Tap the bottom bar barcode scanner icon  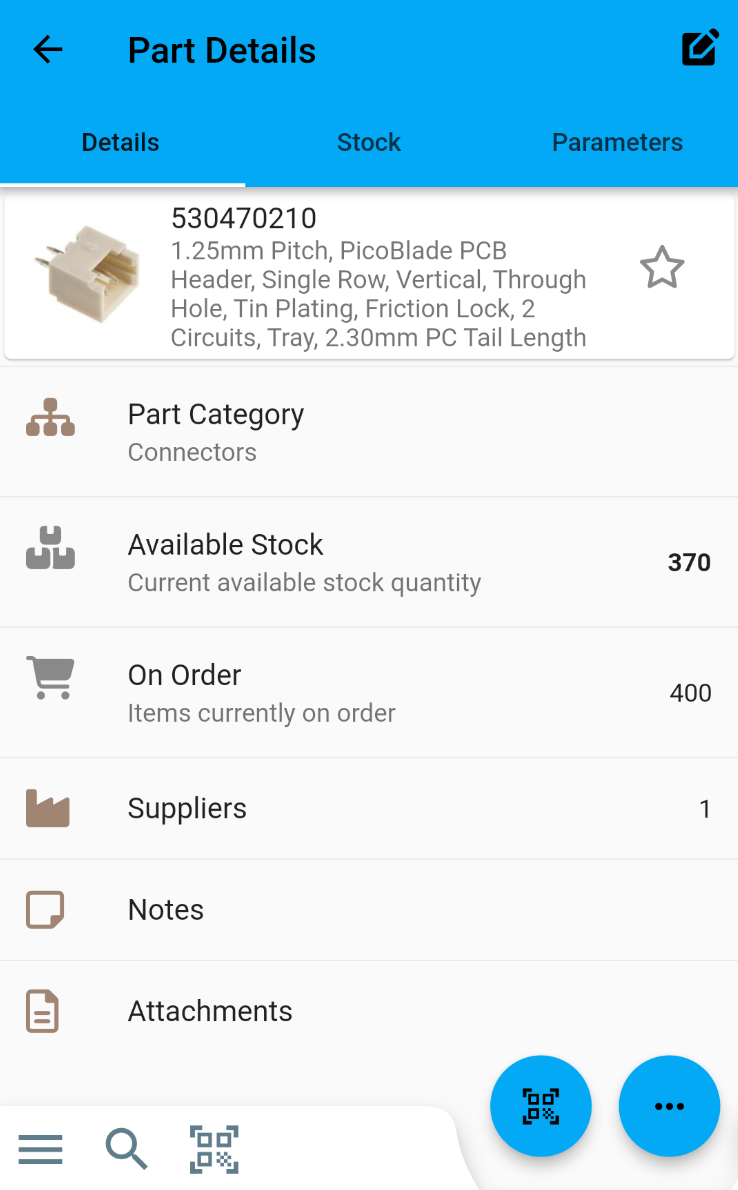click(214, 1149)
